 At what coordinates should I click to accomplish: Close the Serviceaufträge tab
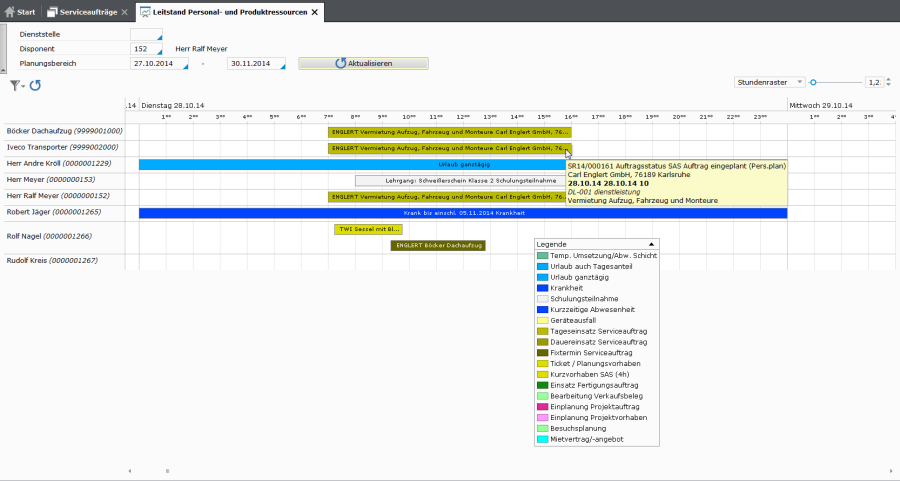tap(124, 12)
